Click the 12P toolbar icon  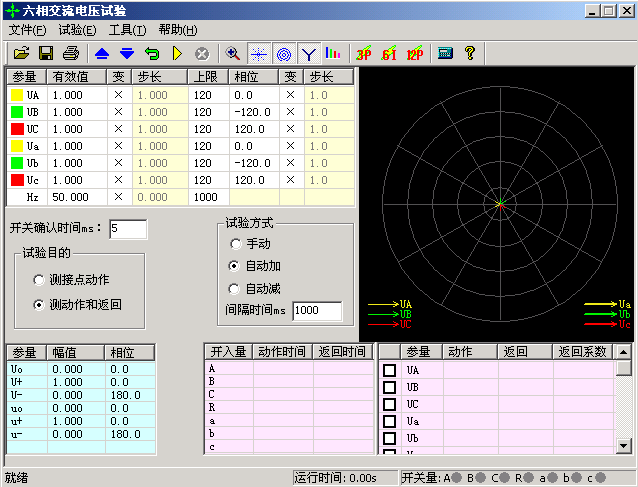413,53
